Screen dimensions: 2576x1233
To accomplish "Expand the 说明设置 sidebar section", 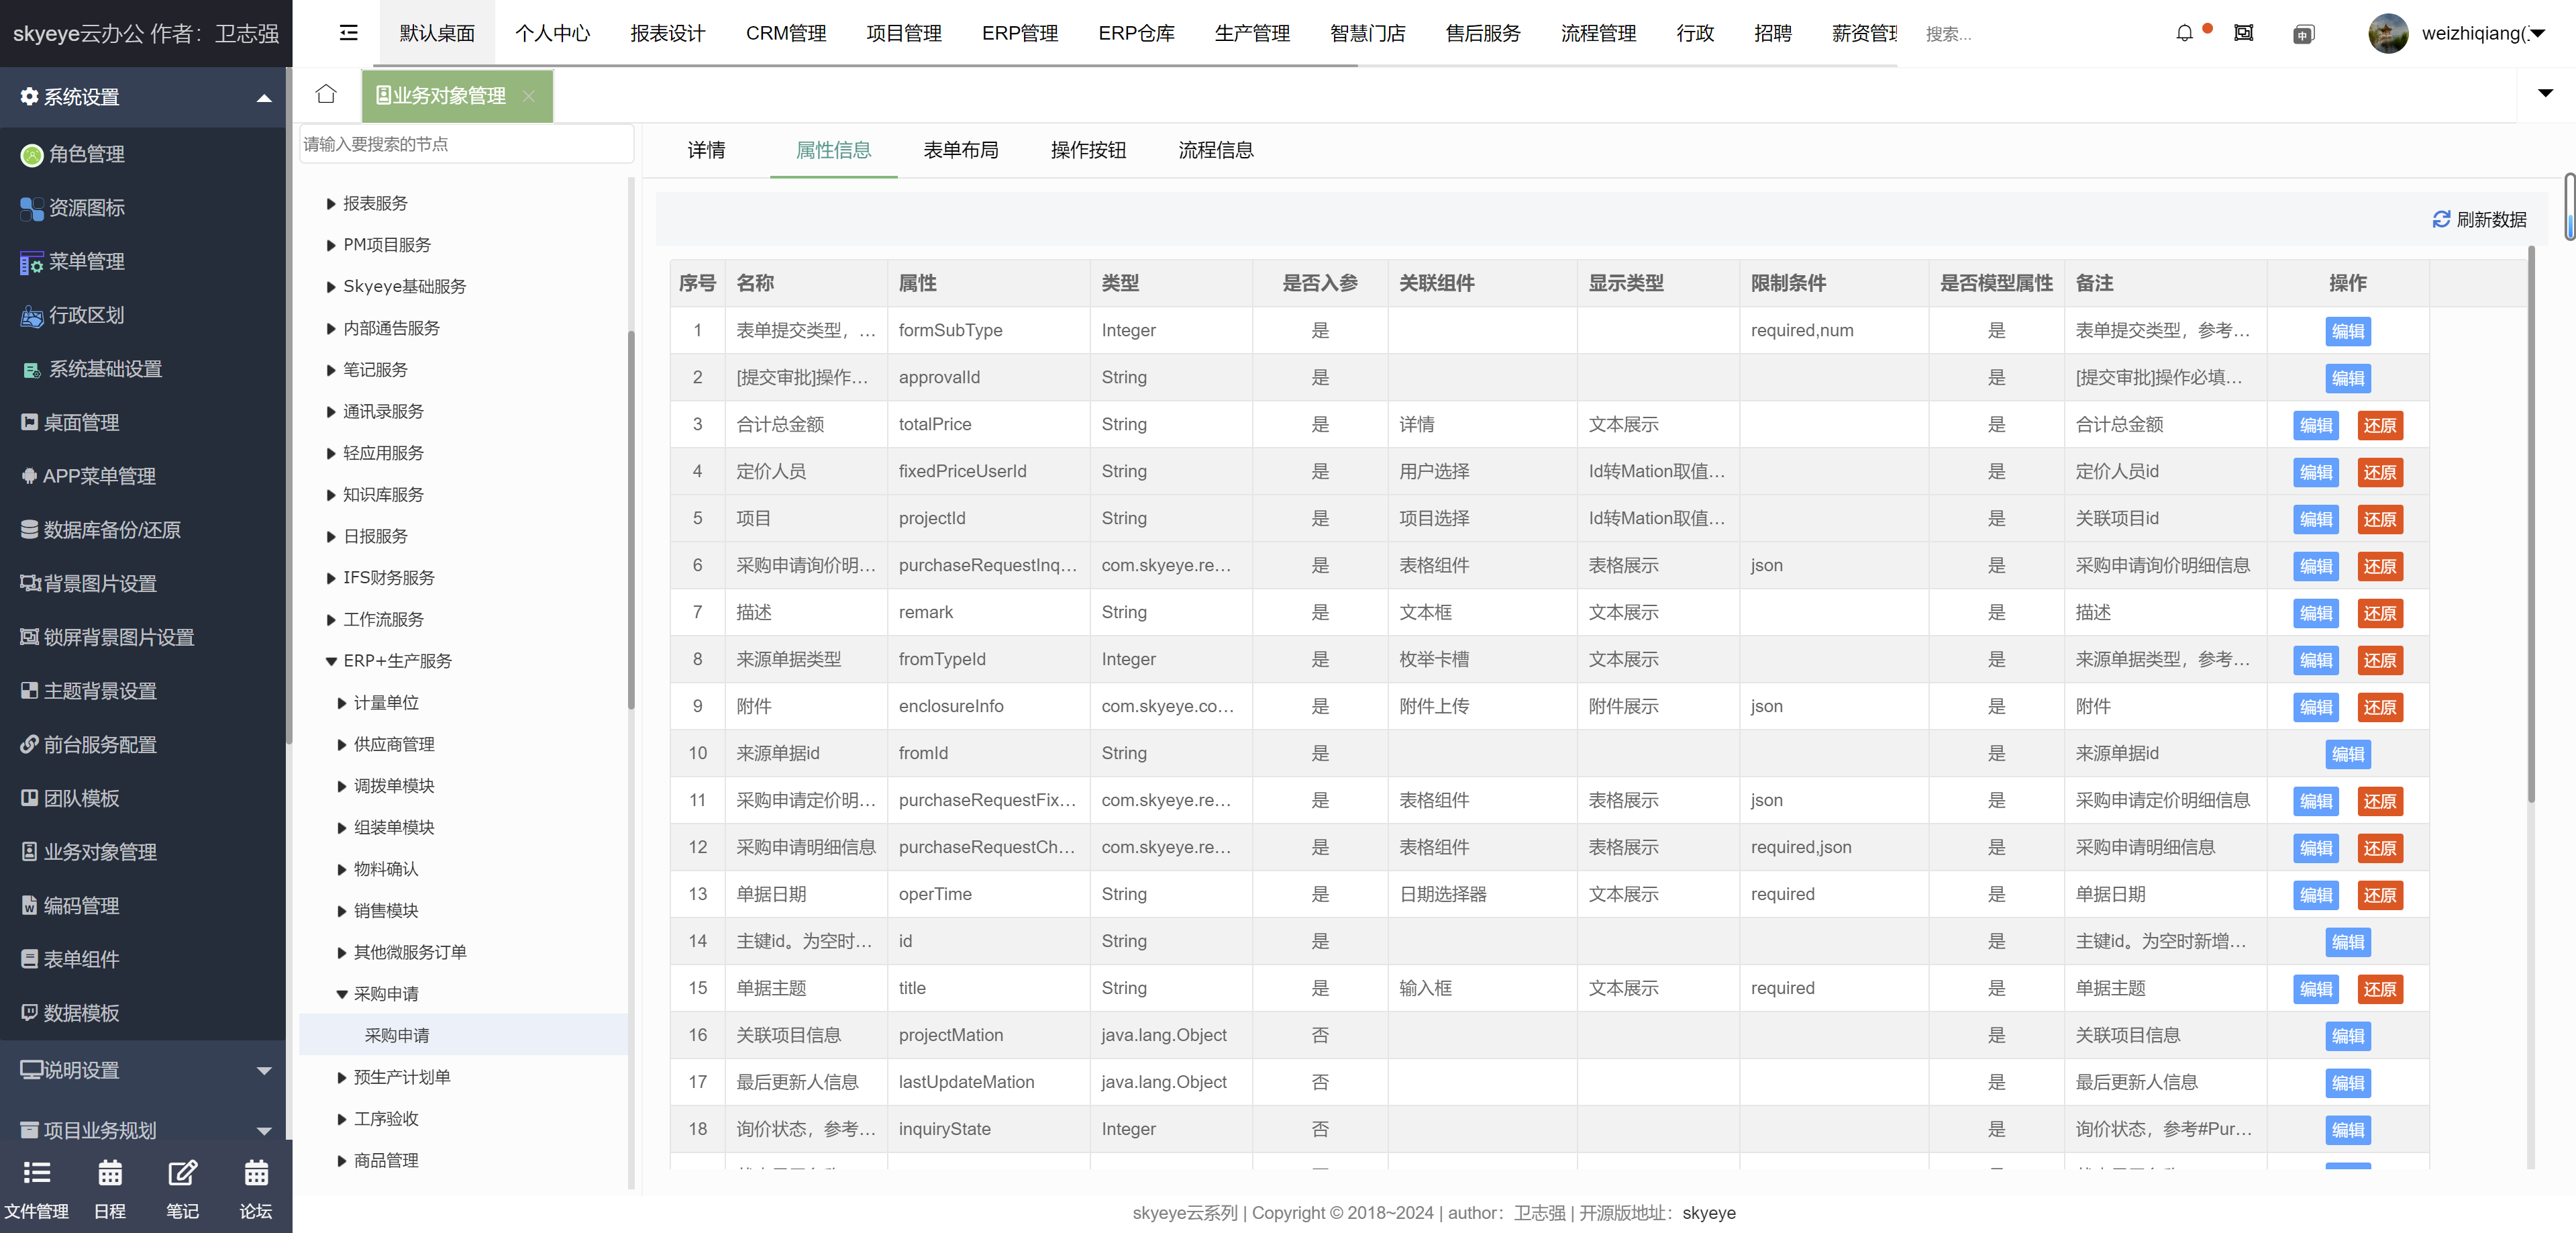I will (264, 1070).
